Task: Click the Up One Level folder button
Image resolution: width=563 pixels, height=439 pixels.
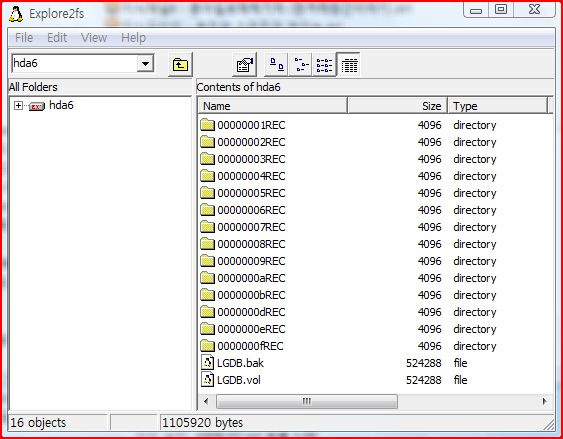Action: point(180,65)
